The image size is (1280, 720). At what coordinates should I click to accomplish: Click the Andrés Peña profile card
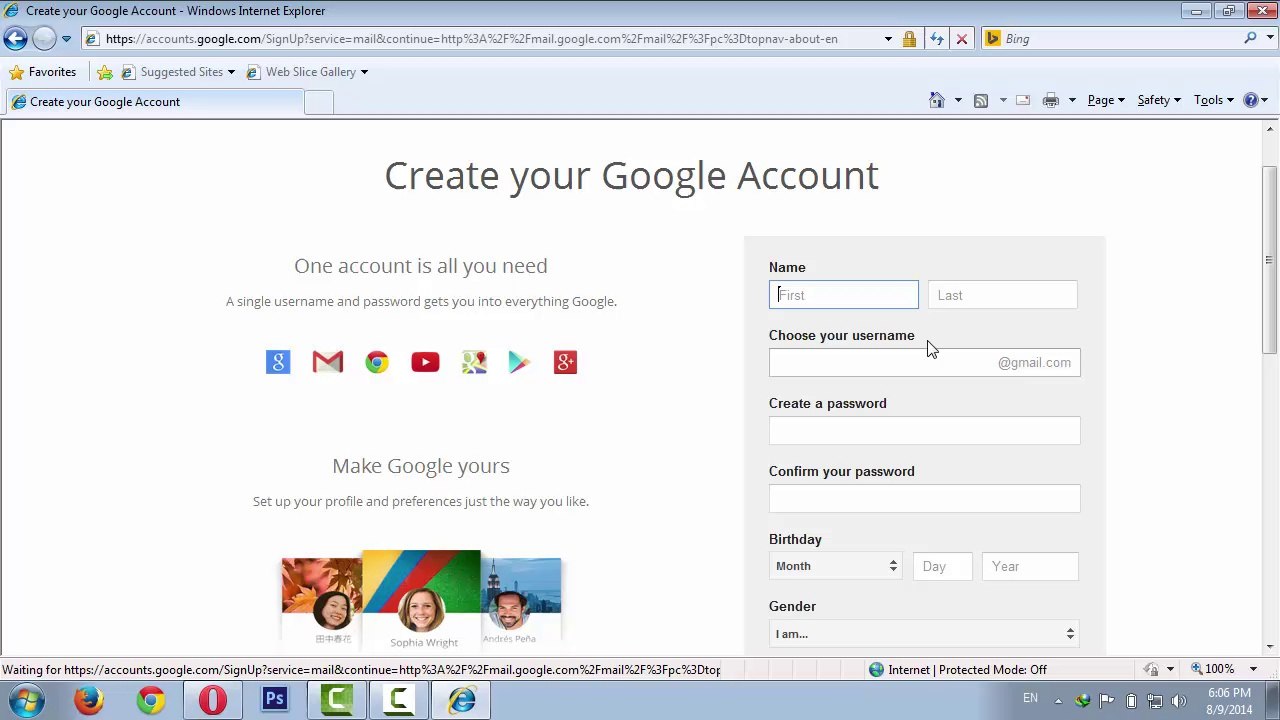point(521,601)
